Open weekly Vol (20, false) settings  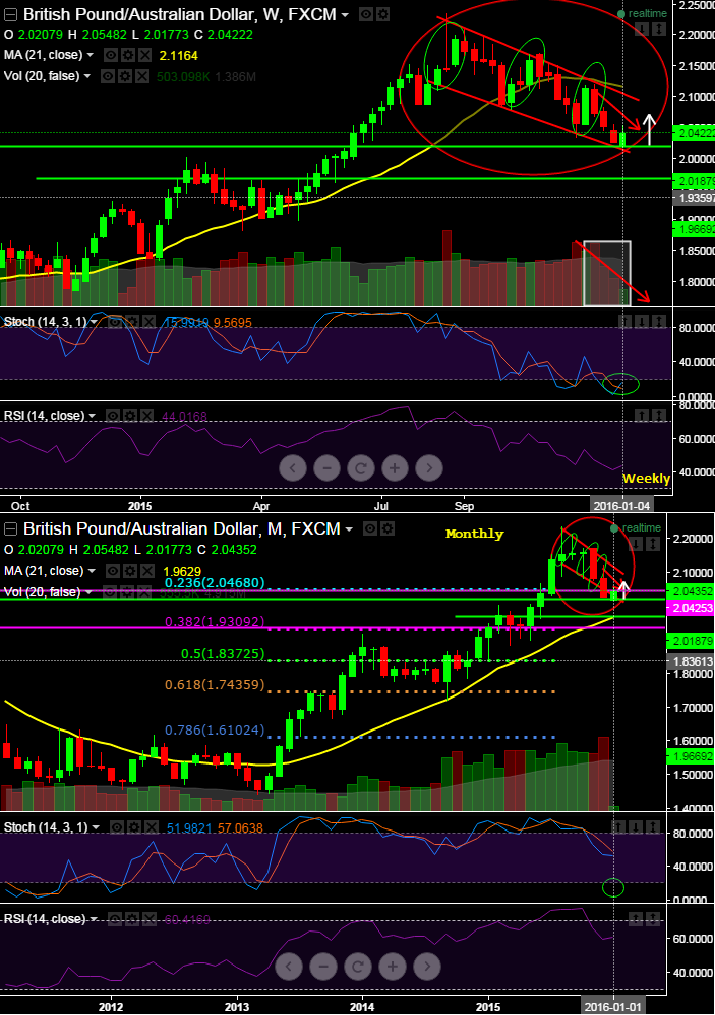click(124, 76)
